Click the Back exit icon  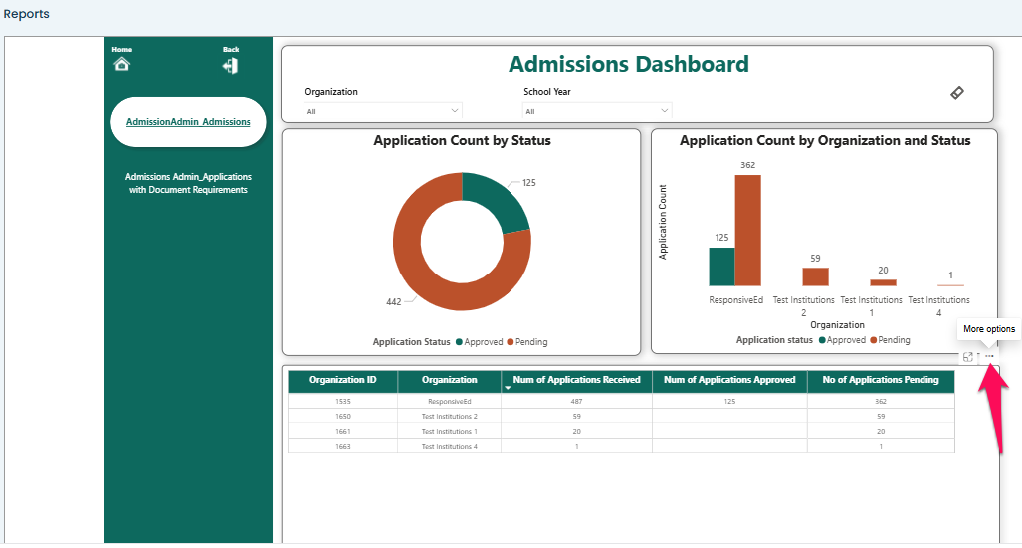(231, 66)
